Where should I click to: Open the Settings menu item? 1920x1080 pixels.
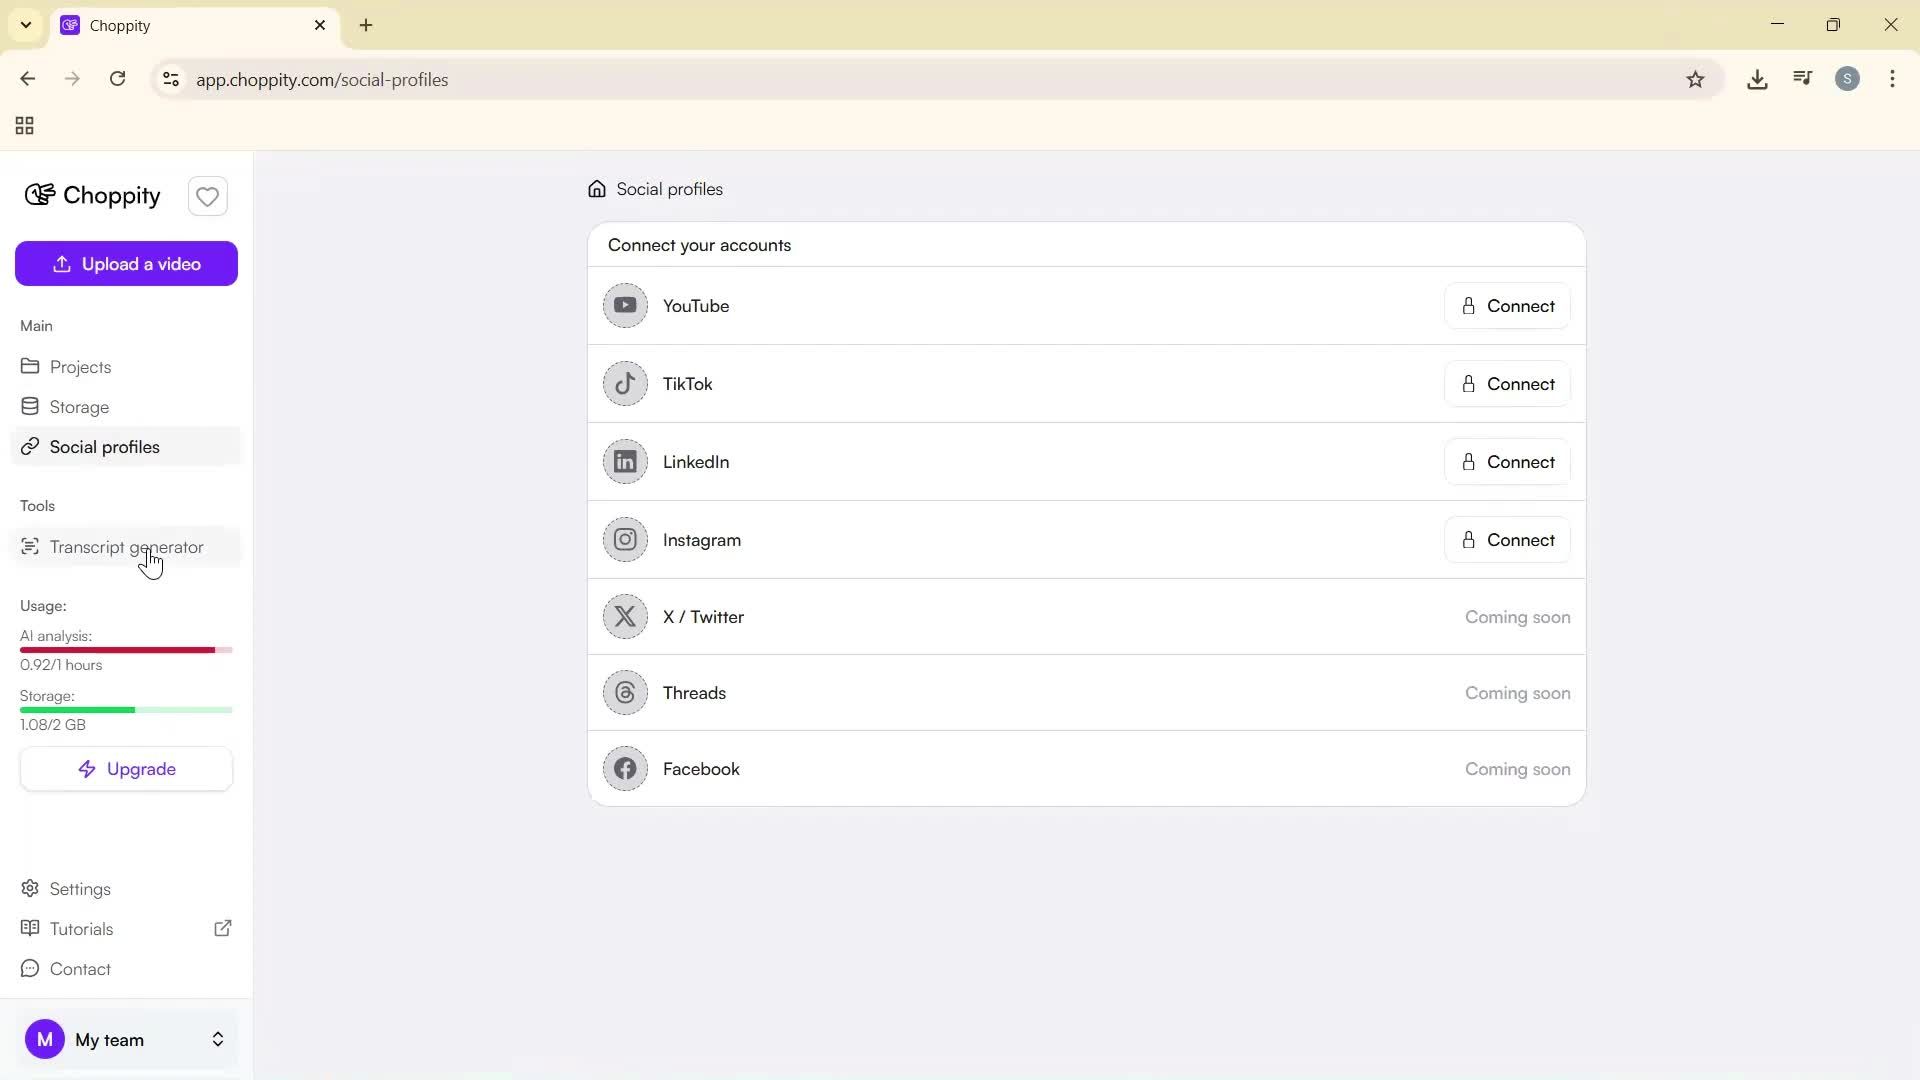79,888
